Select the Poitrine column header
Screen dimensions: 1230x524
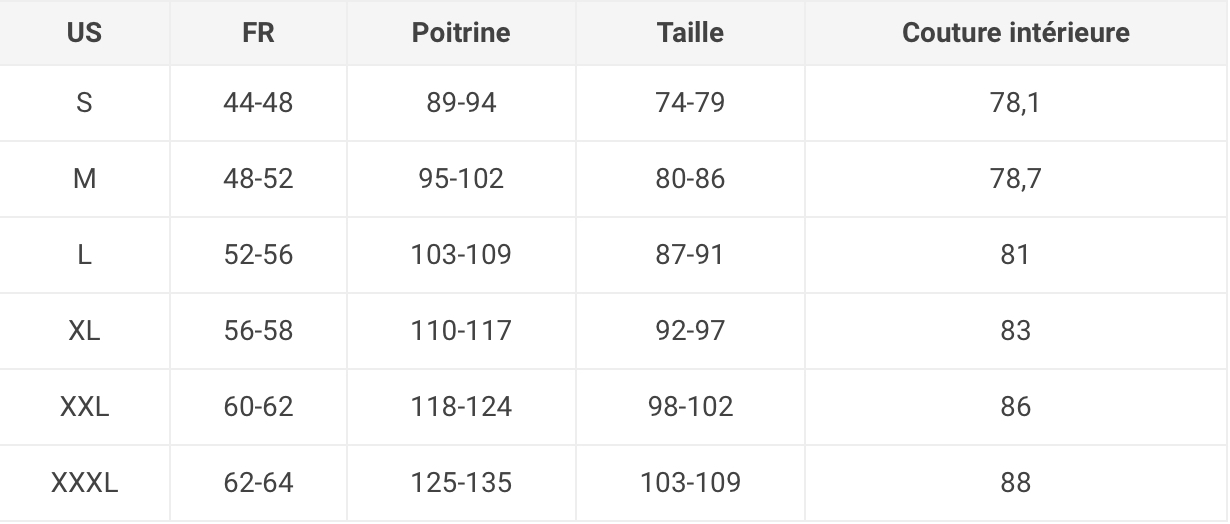coord(461,32)
